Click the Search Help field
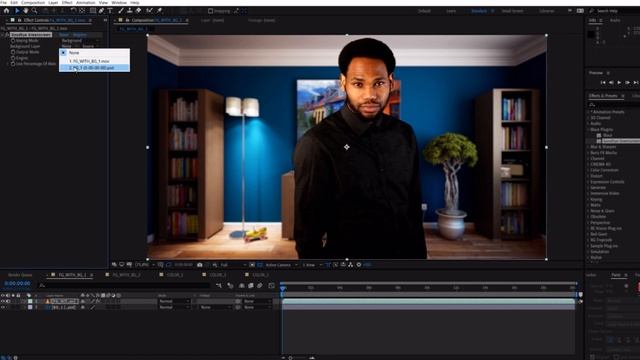640x360 pixels. coord(613,11)
